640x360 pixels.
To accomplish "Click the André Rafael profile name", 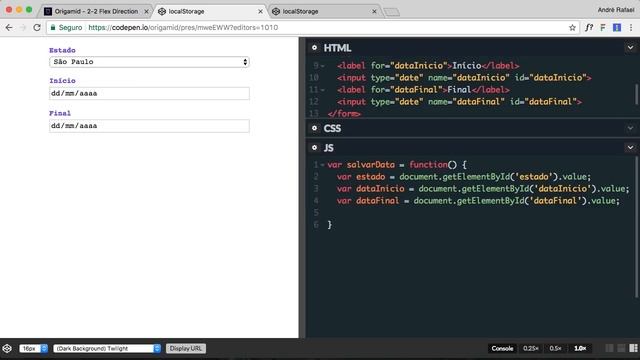I will point(616,10).
